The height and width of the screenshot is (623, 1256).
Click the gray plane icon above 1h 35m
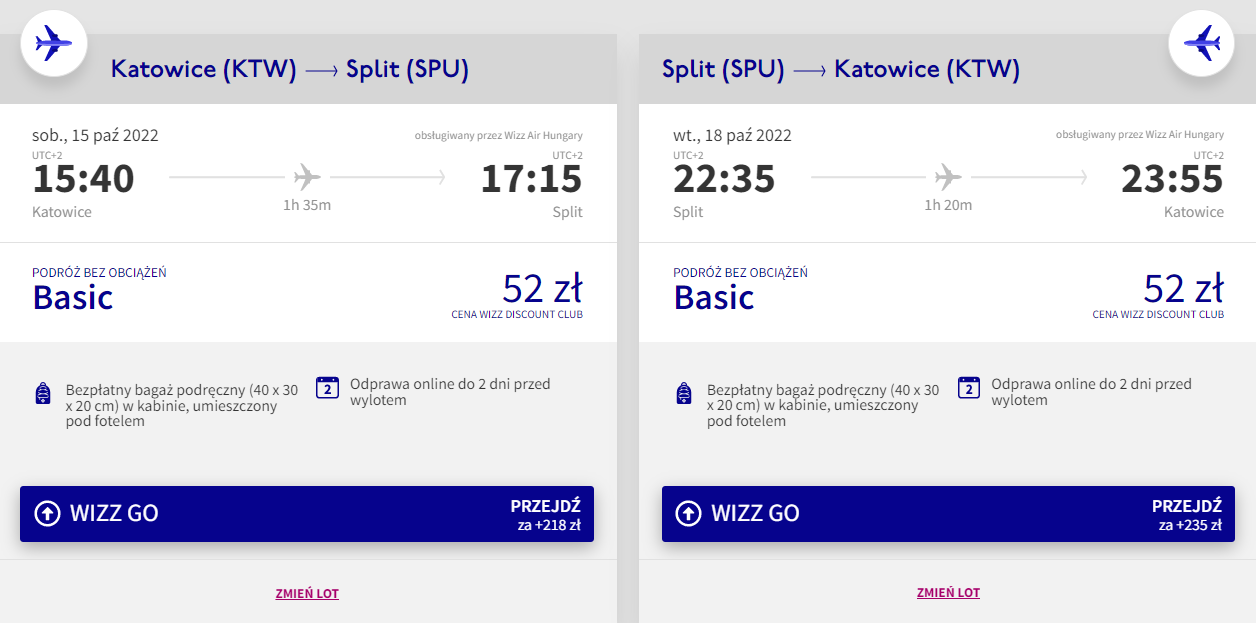307,178
